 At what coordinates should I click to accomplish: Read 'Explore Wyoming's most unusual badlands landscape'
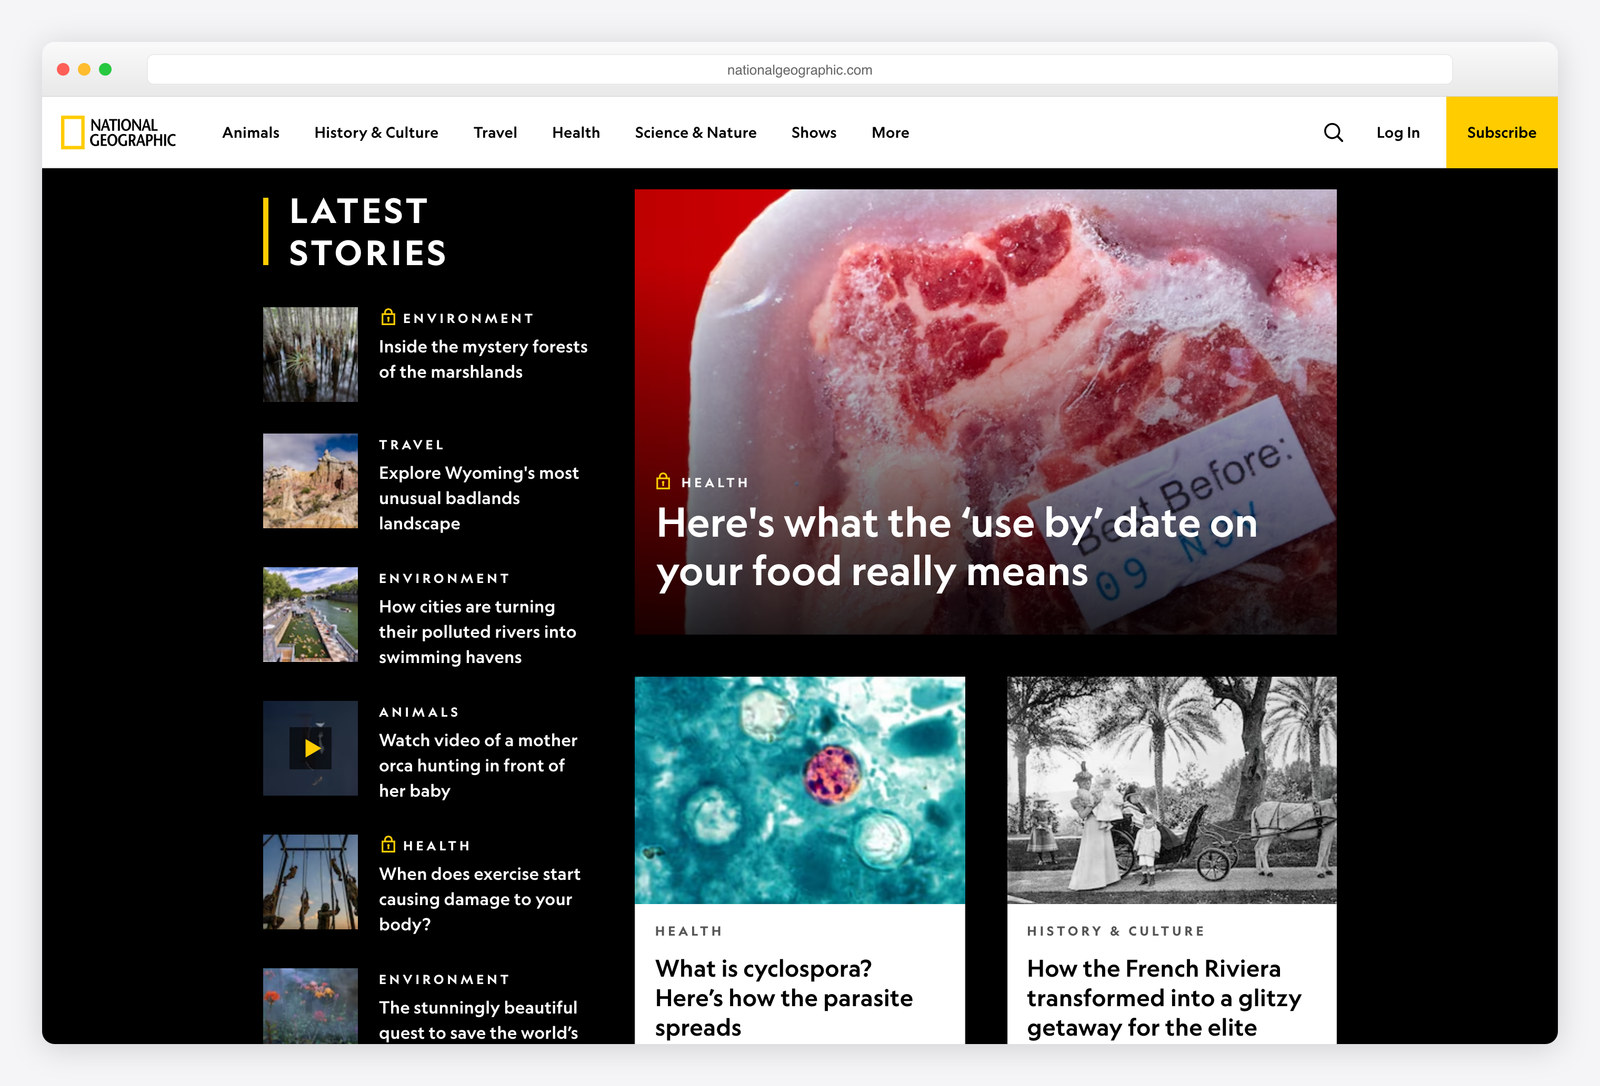pos(479,498)
